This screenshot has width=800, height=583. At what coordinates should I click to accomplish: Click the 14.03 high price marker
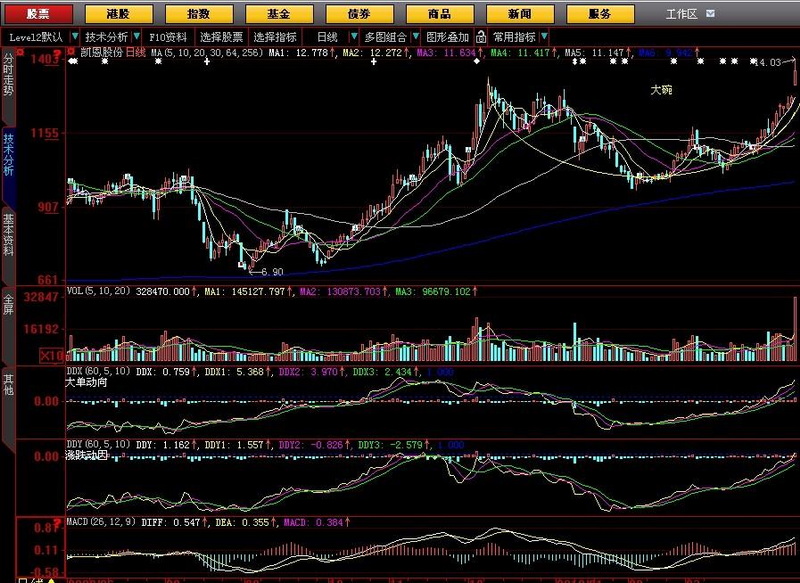pos(767,63)
